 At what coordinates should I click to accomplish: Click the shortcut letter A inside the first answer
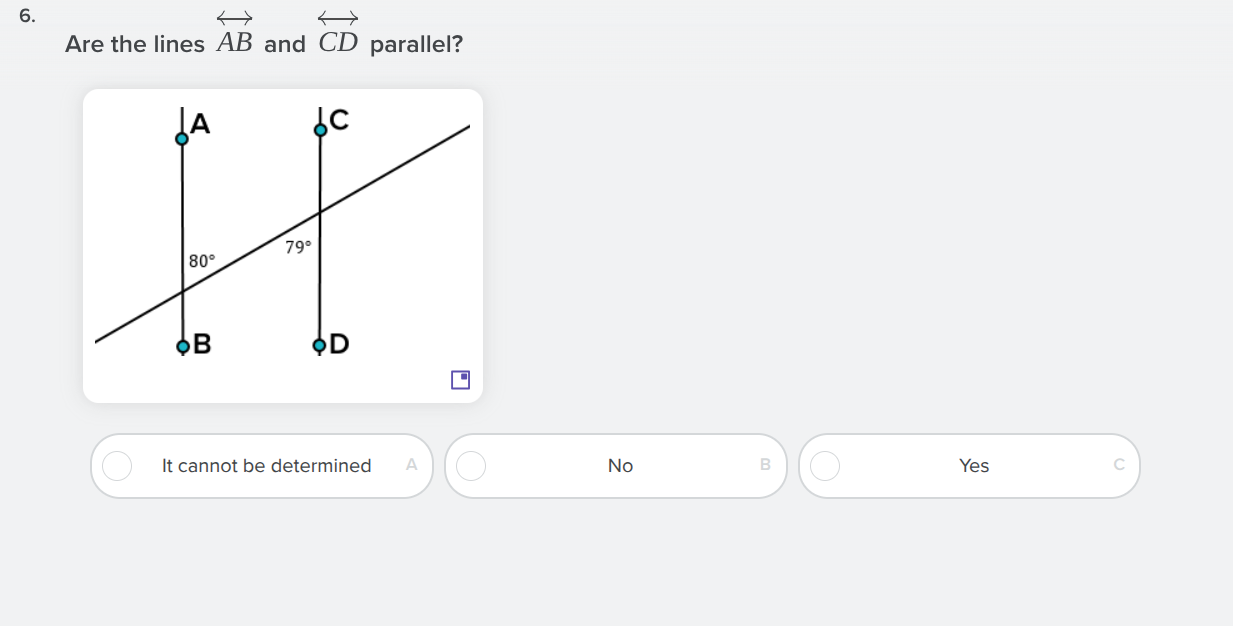[411, 465]
